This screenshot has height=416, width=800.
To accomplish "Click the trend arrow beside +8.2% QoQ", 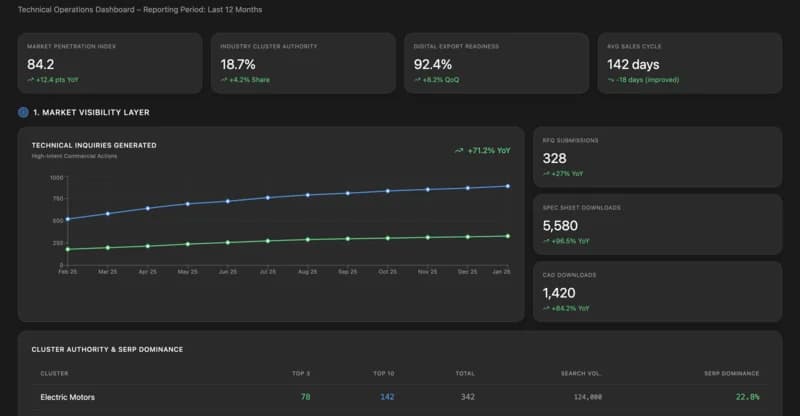I will pos(418,79).
